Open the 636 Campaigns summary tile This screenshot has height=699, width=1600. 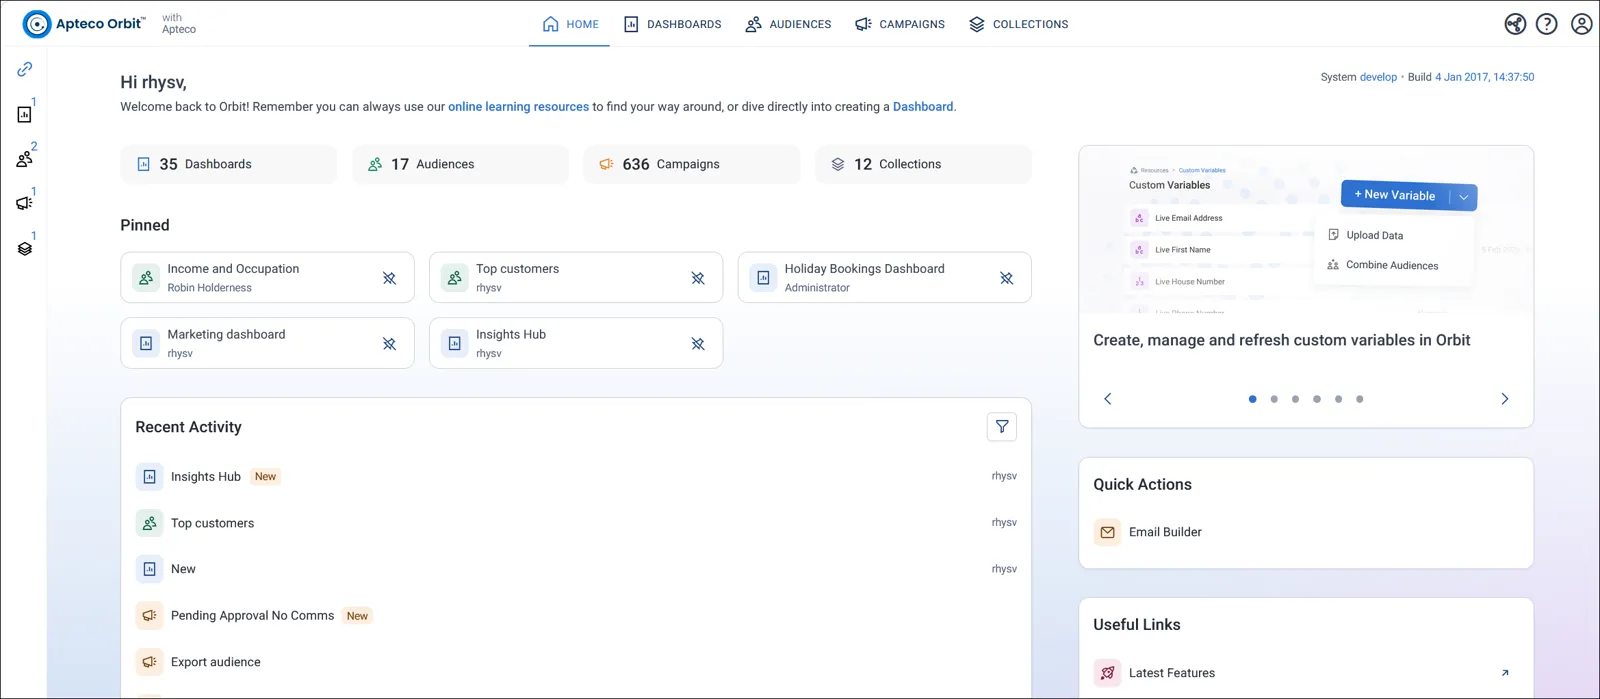692,164
